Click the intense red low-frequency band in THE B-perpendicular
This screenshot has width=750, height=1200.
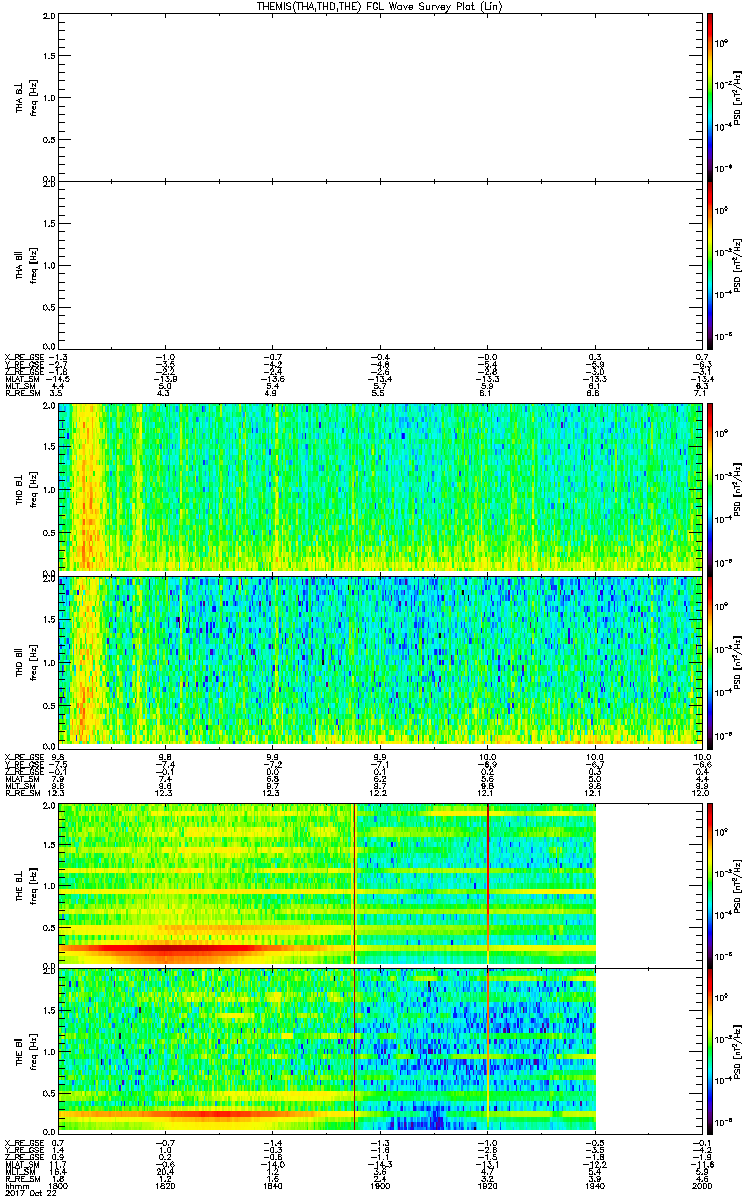pyautogui.click(x=170, y=948)
